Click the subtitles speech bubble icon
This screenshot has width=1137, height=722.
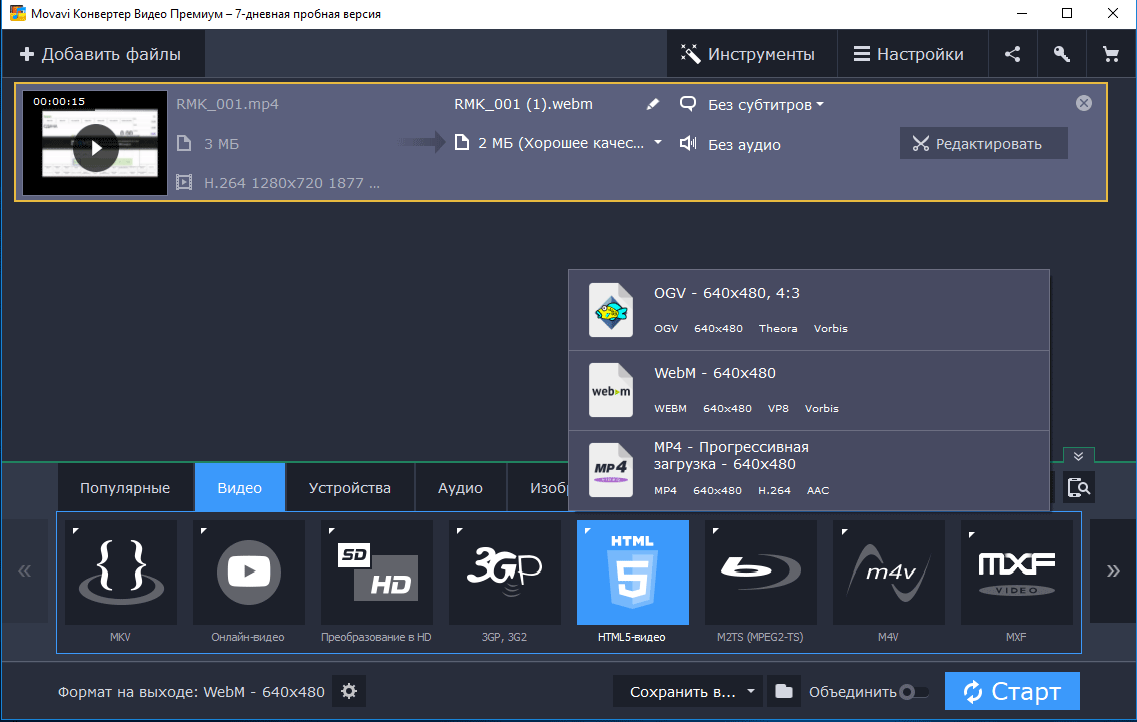tap(687, 104)
